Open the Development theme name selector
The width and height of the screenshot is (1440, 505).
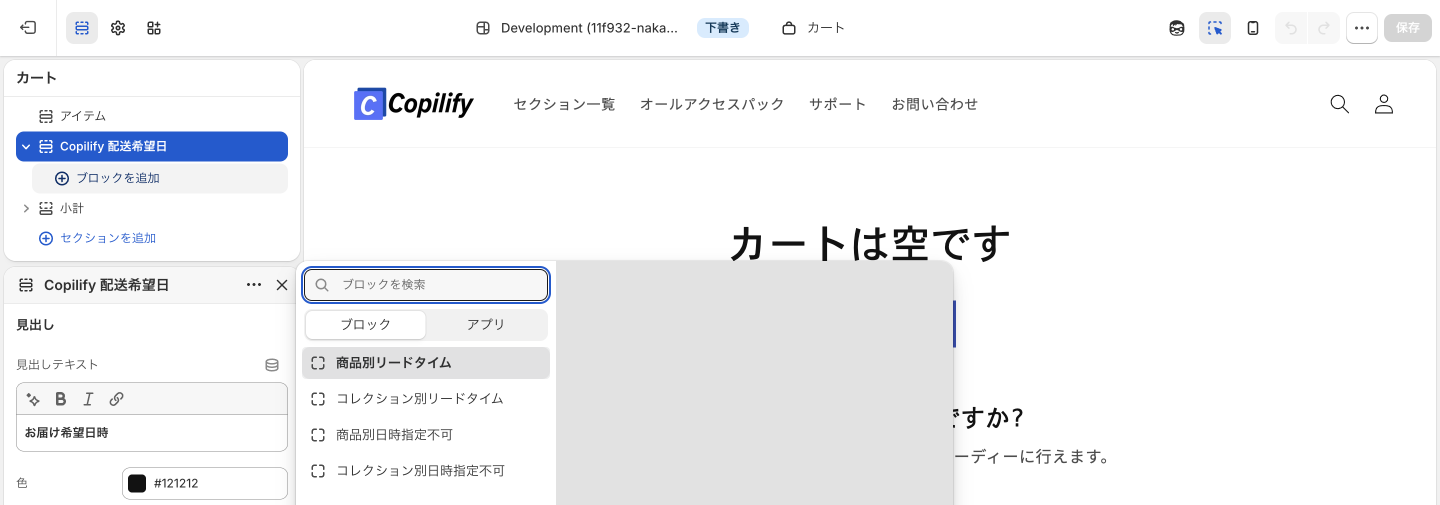(x=589, y=28)
